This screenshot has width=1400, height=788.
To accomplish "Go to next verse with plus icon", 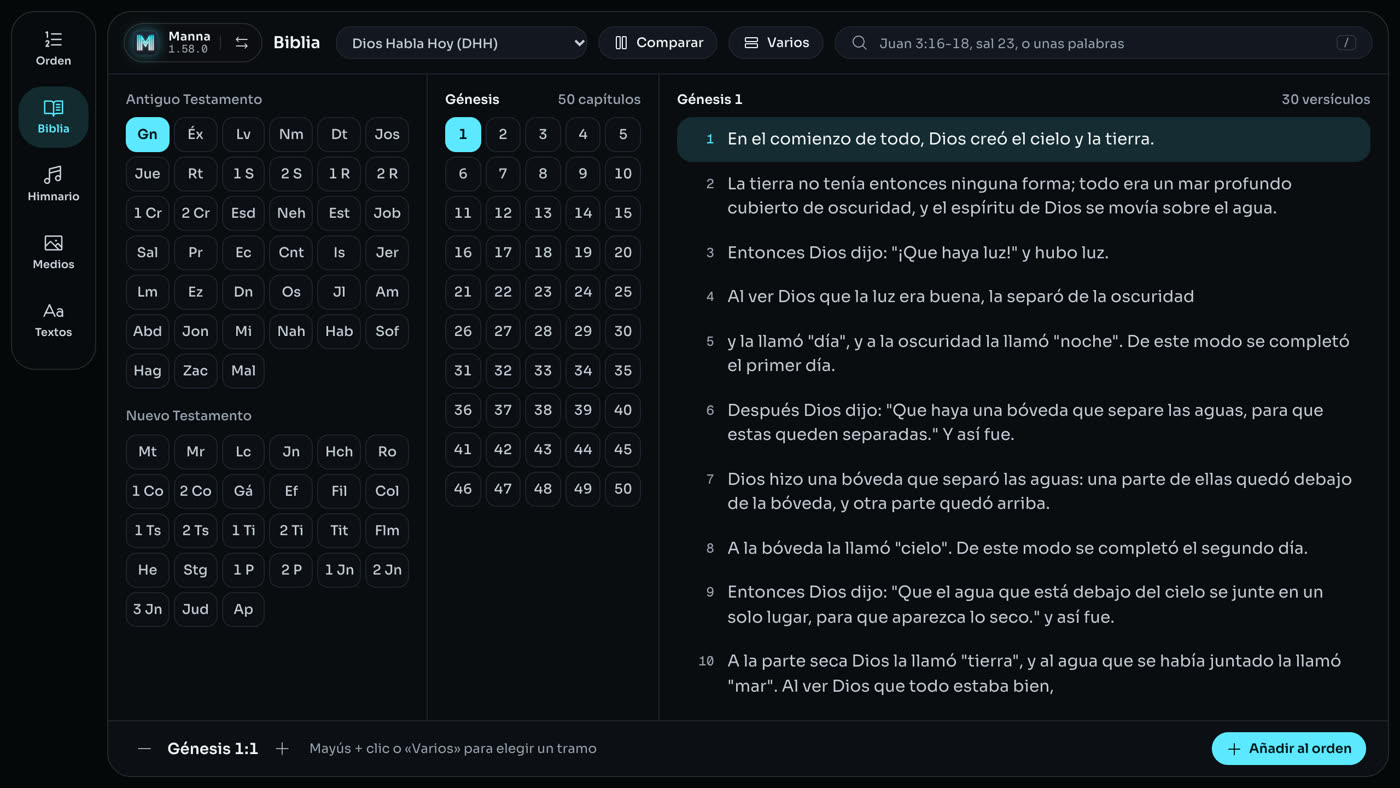I will tap(282, 749).
